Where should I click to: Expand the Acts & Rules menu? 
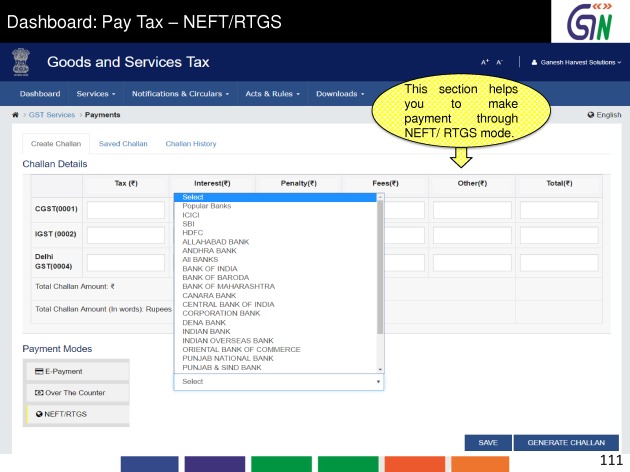(x=272, y=94)
